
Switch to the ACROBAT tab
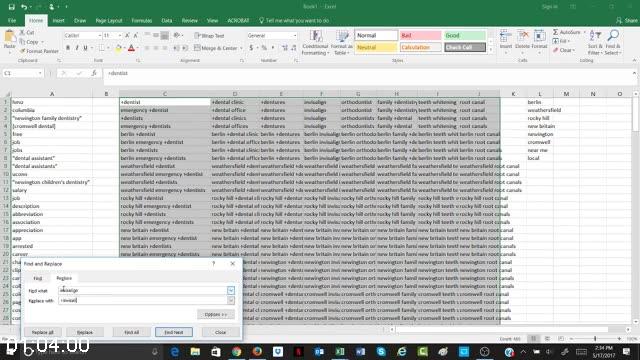(238, 20)
